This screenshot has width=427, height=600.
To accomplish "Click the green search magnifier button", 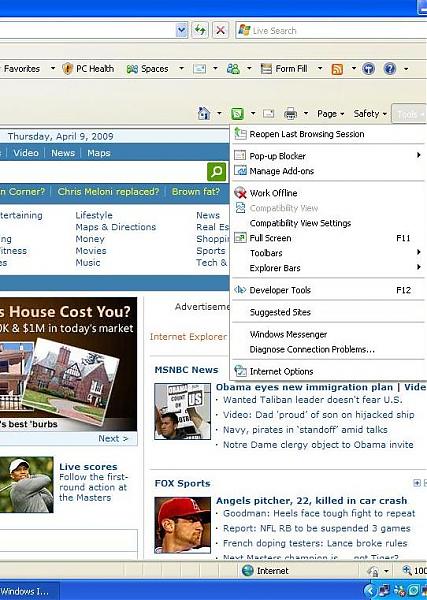I will (217, 172).
